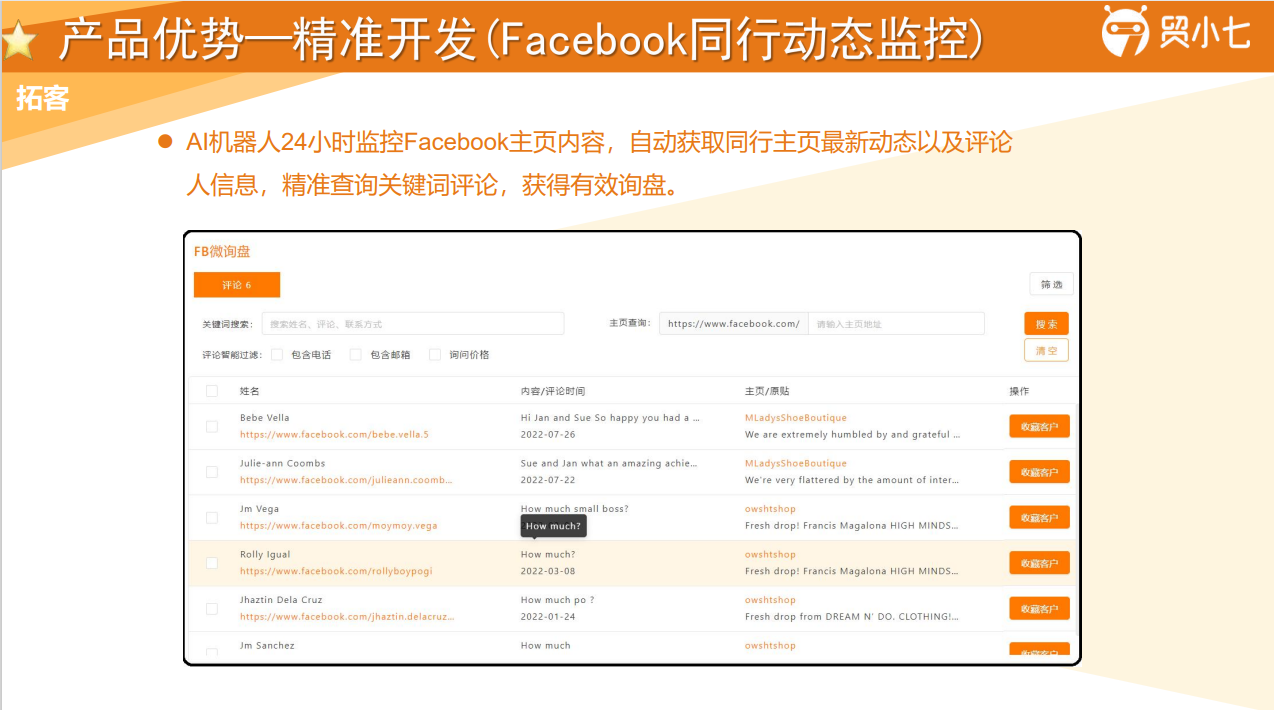Click the 姓名 column header
Screen dimensions: 1274x710
pyautogui.click(x=249, y=391)
